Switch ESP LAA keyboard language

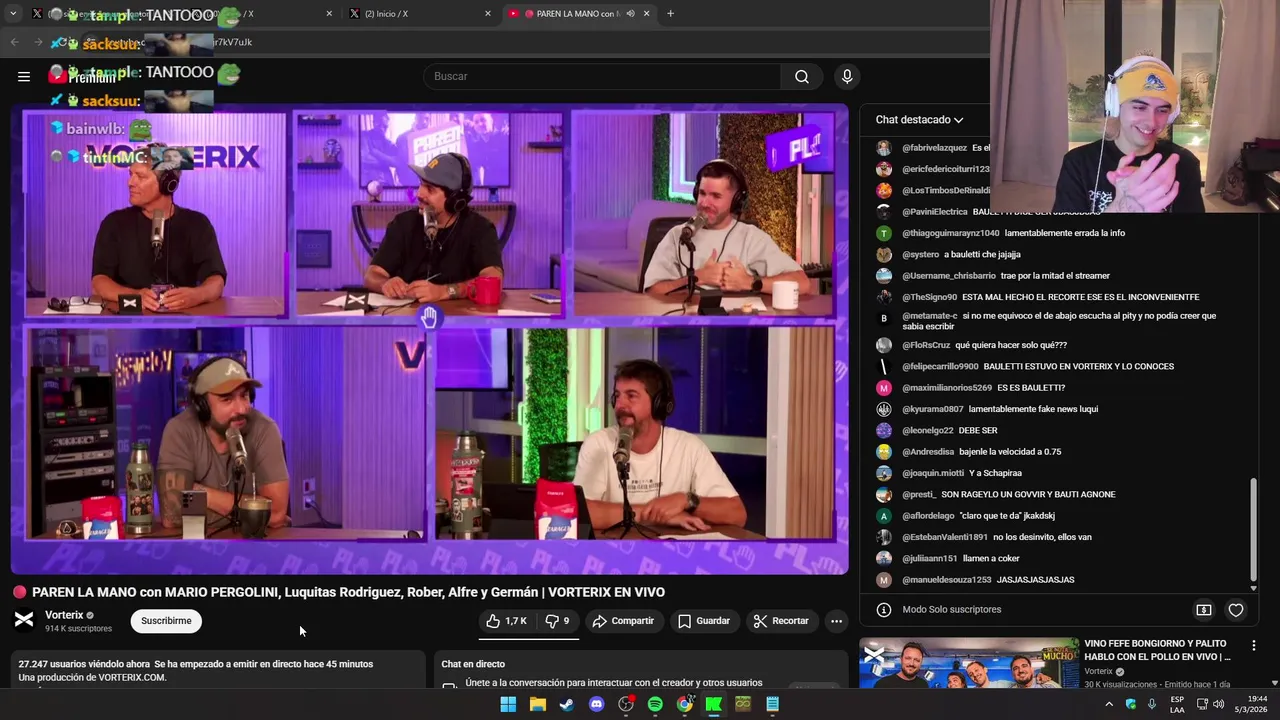[x=1177, y=704]
